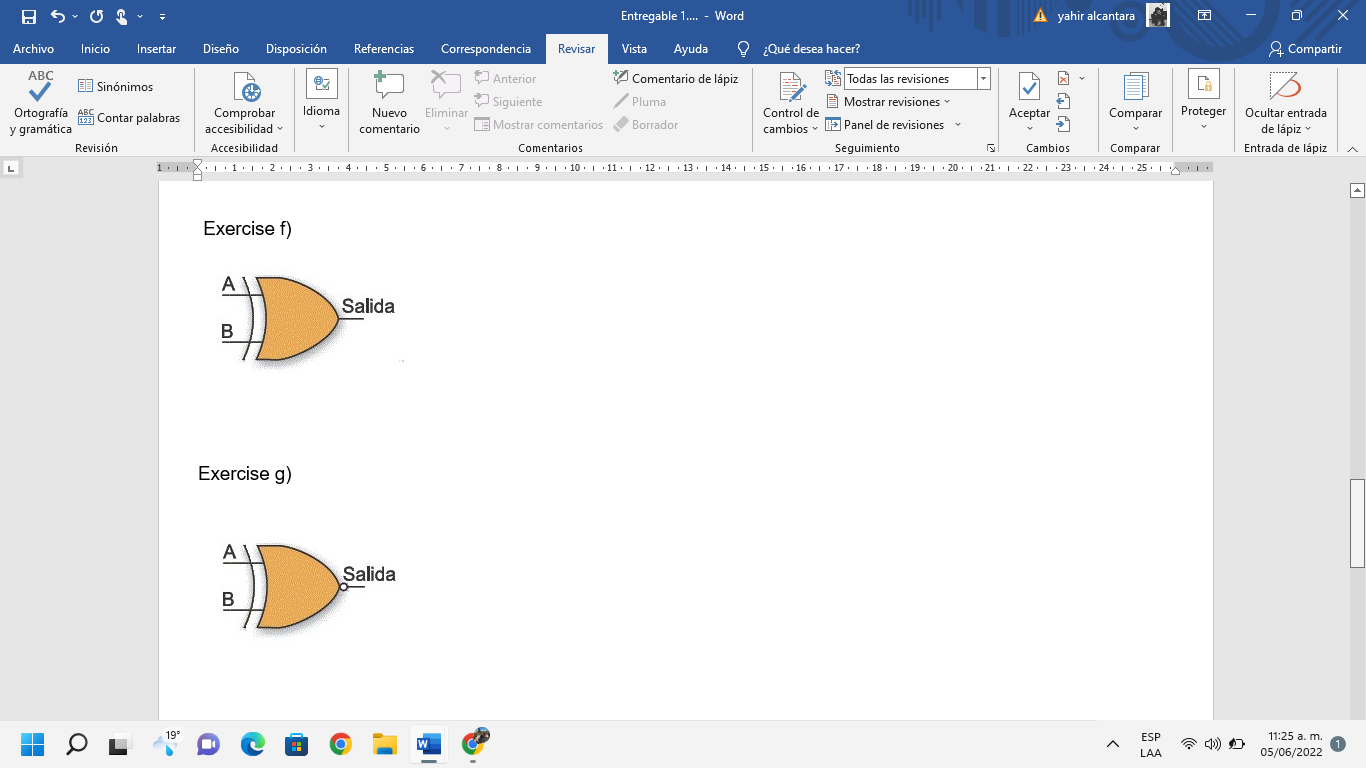
Task: Expand Control de cambios dropdown arrow
Action: pyautogui.click(x=815, y=129)
